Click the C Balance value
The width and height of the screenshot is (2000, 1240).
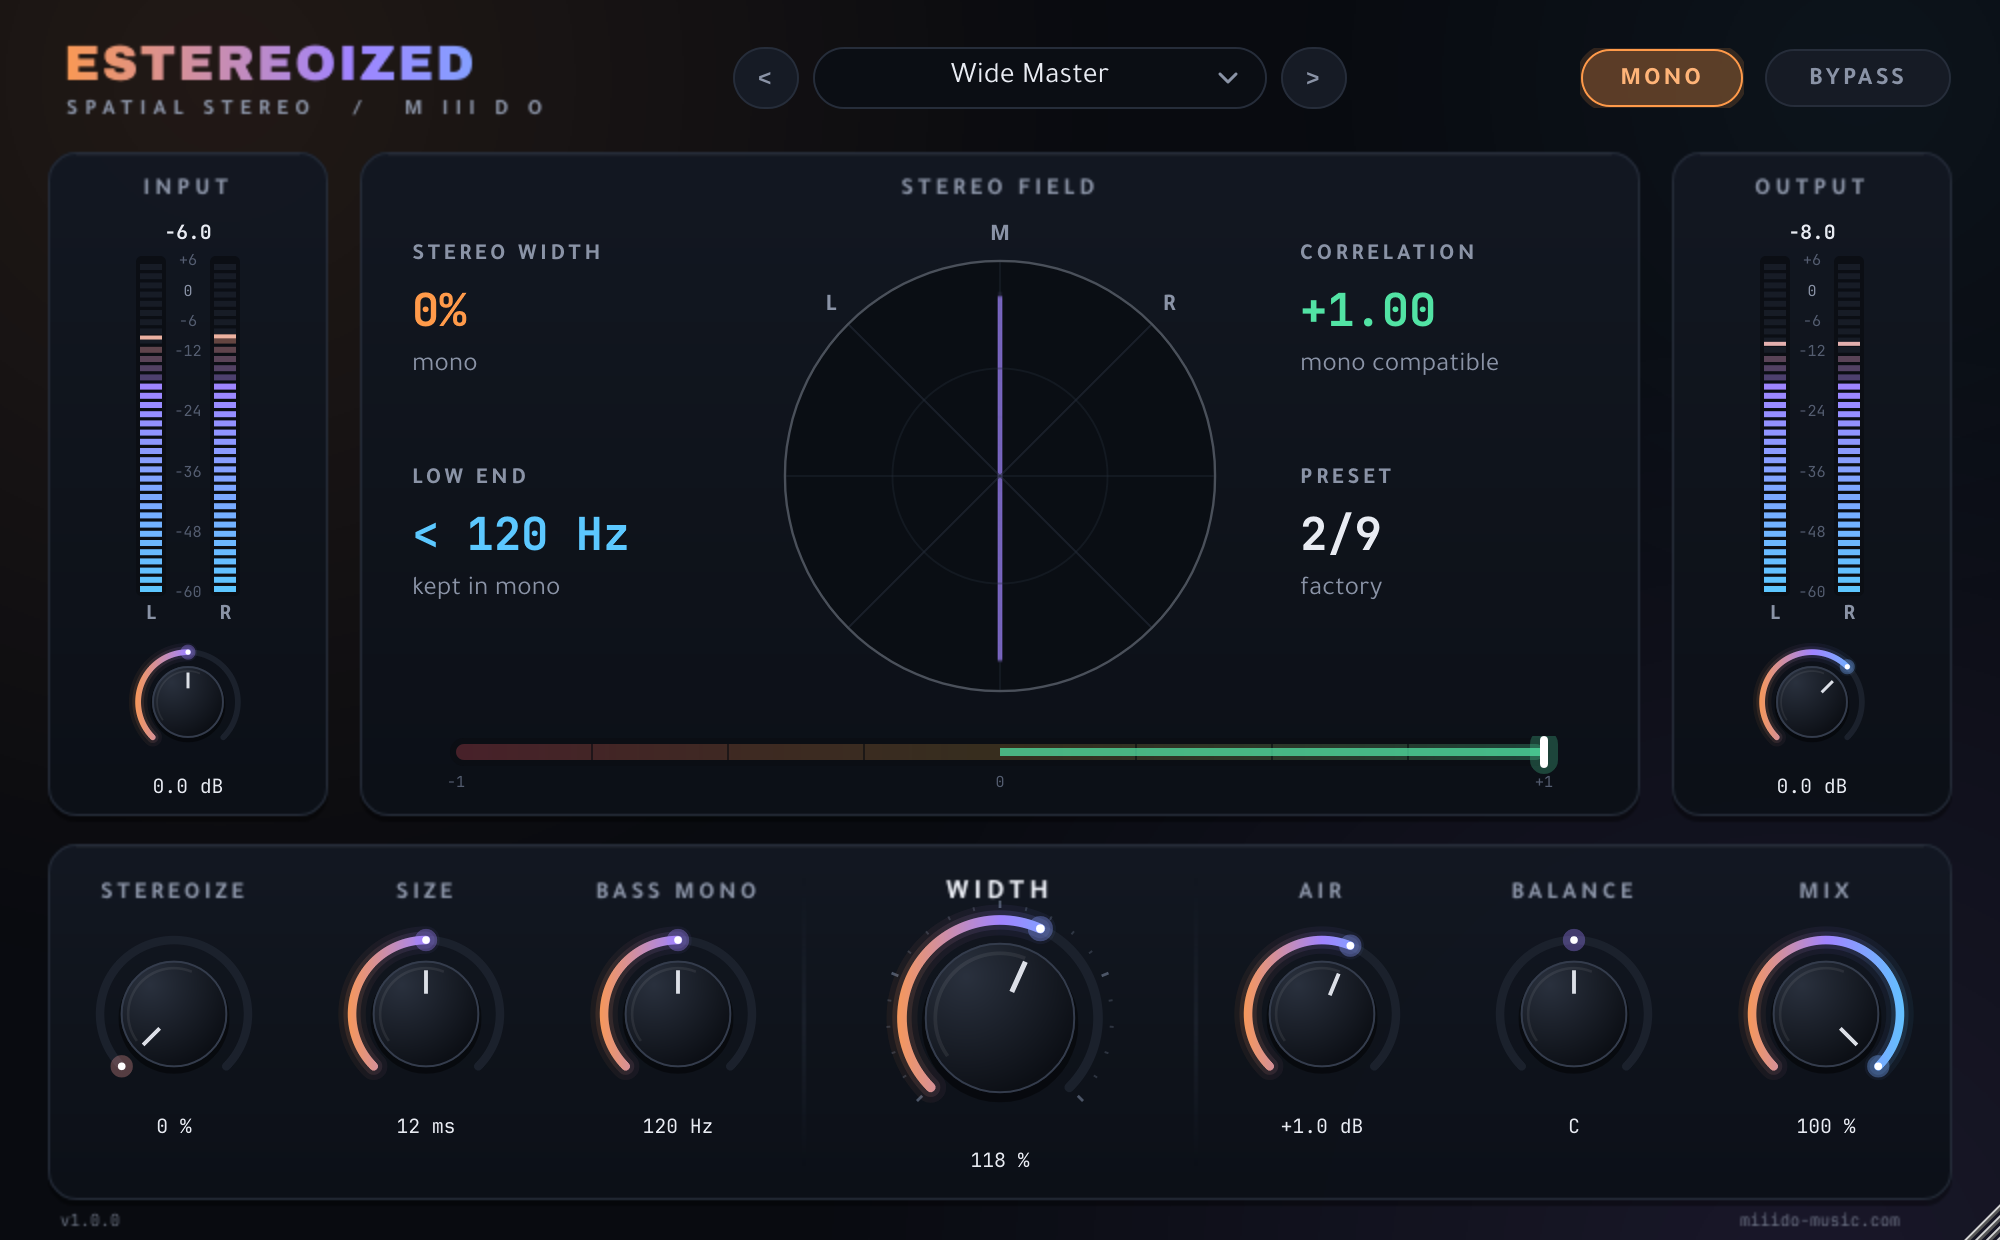(1574, 1126)
